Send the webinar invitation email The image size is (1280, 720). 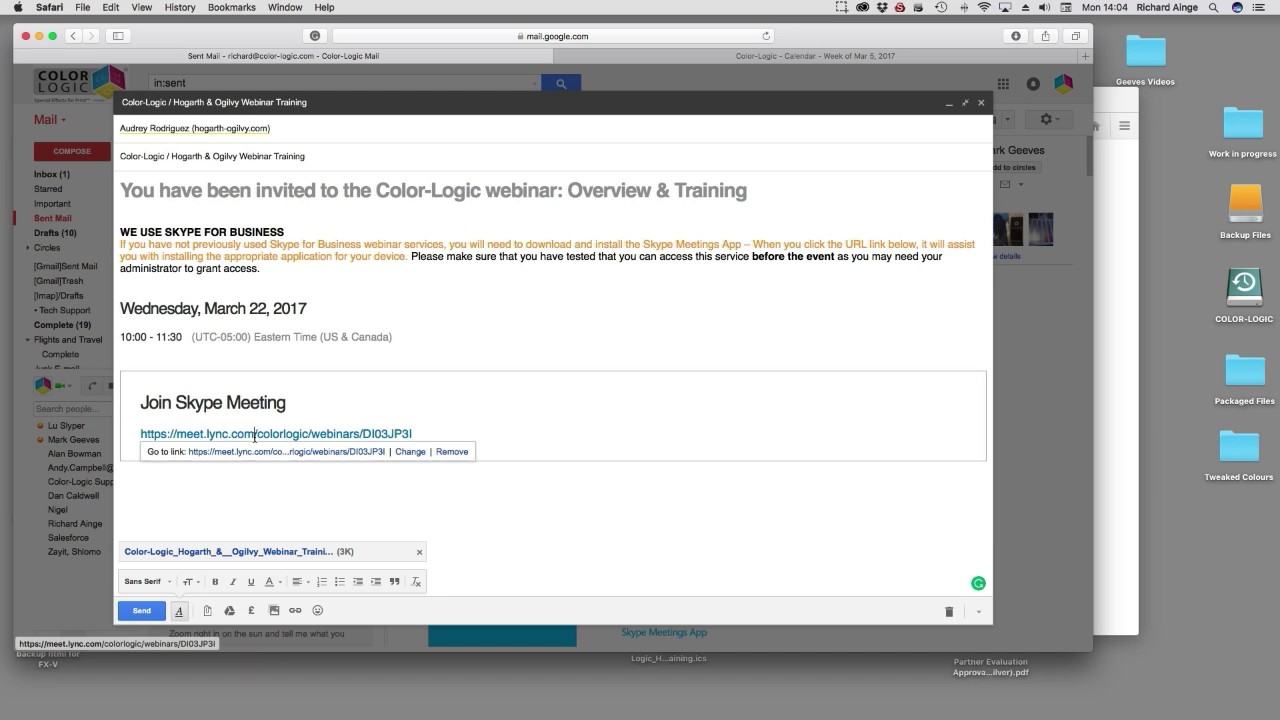click(x=142, y=611)
